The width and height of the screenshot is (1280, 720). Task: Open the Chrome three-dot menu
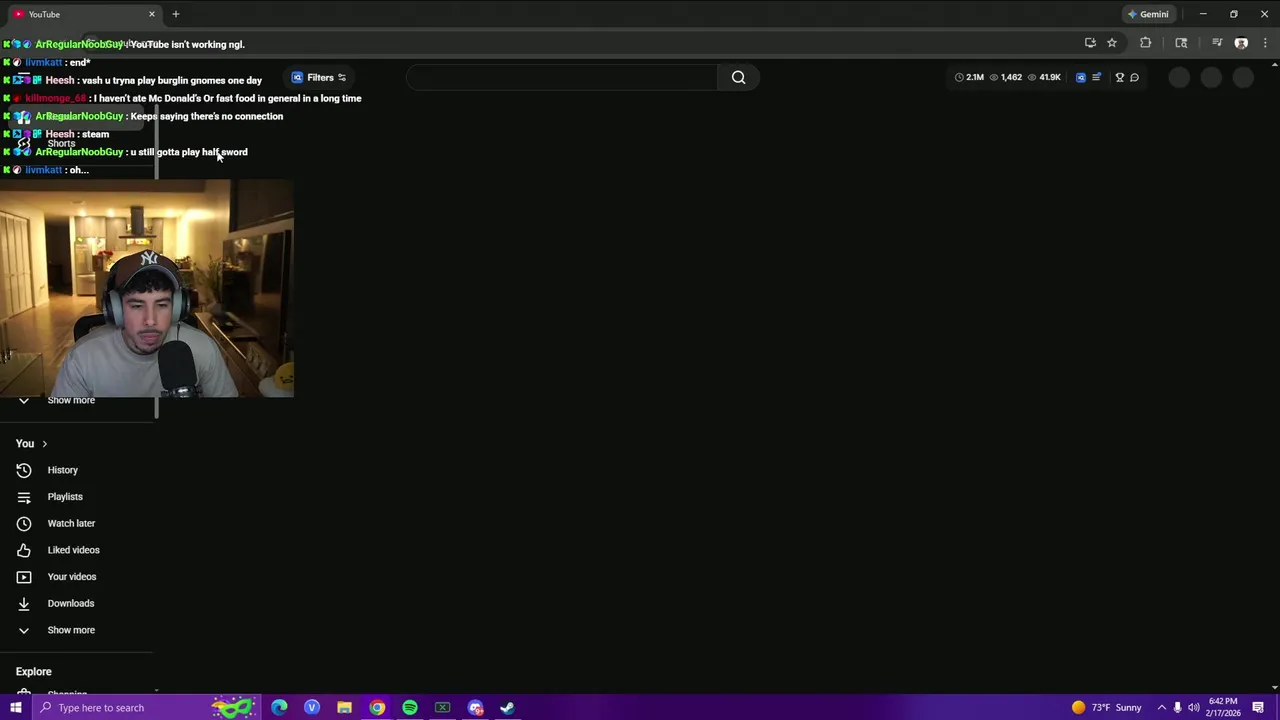pyautogui.click(x=1266, y=43)
